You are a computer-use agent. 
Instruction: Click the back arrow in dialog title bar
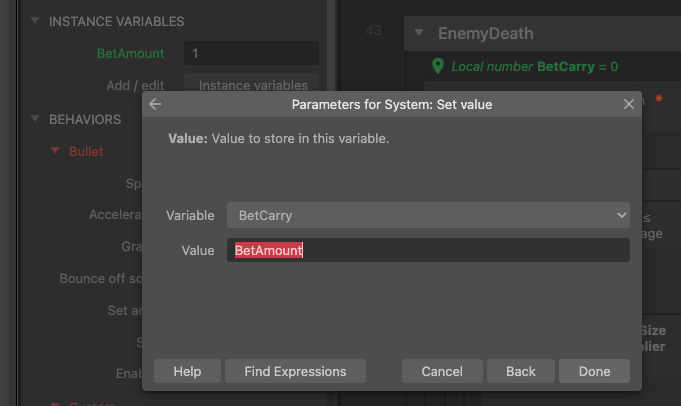155,104
